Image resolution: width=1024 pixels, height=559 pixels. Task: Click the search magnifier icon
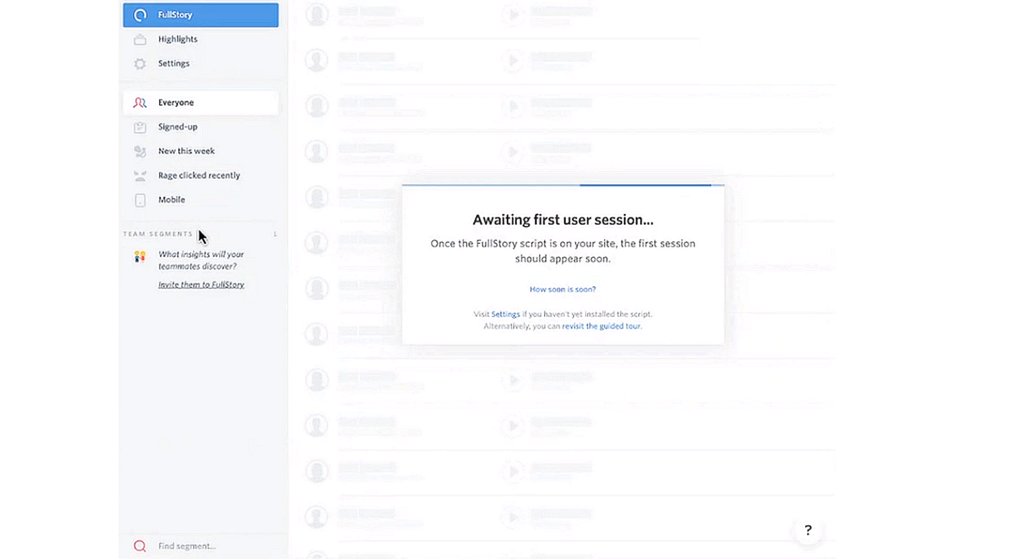click(140, 546)
